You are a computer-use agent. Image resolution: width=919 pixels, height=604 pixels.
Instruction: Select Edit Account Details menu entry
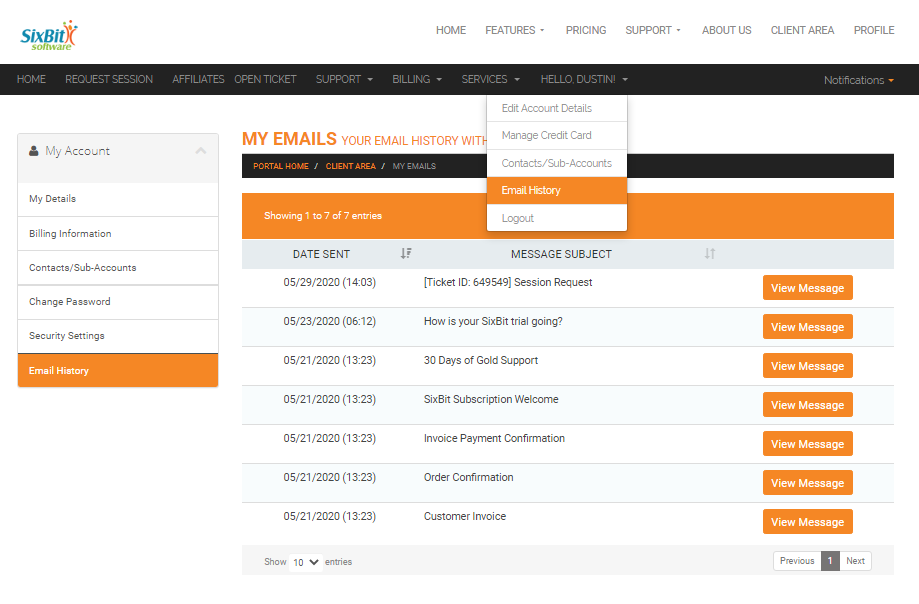click(x=546, y=108)
